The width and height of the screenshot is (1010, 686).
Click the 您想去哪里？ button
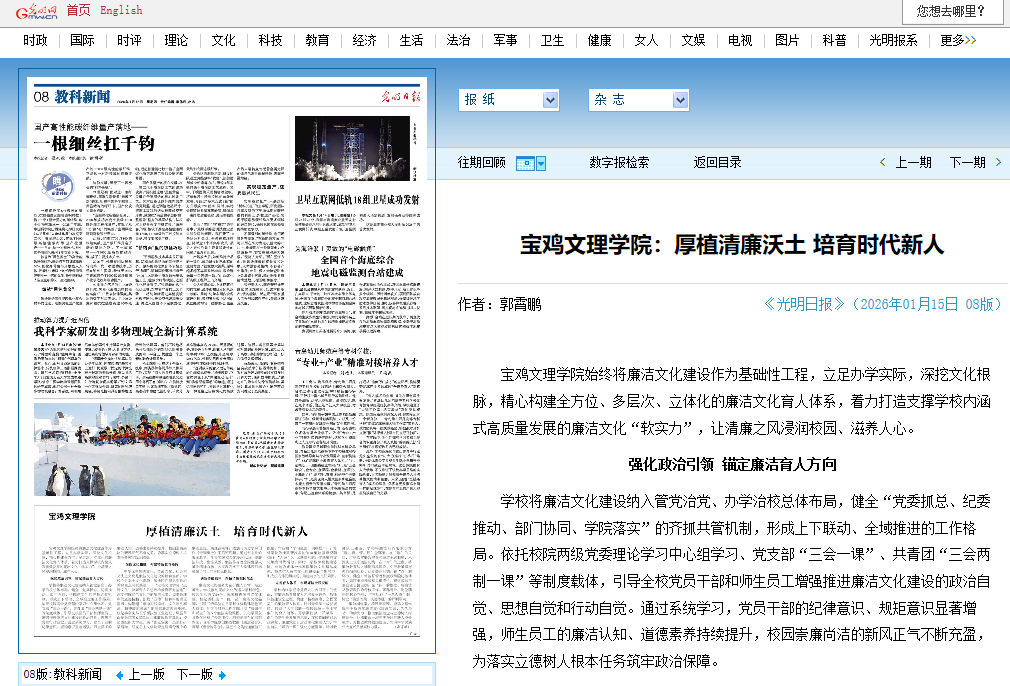click(951, 12)
